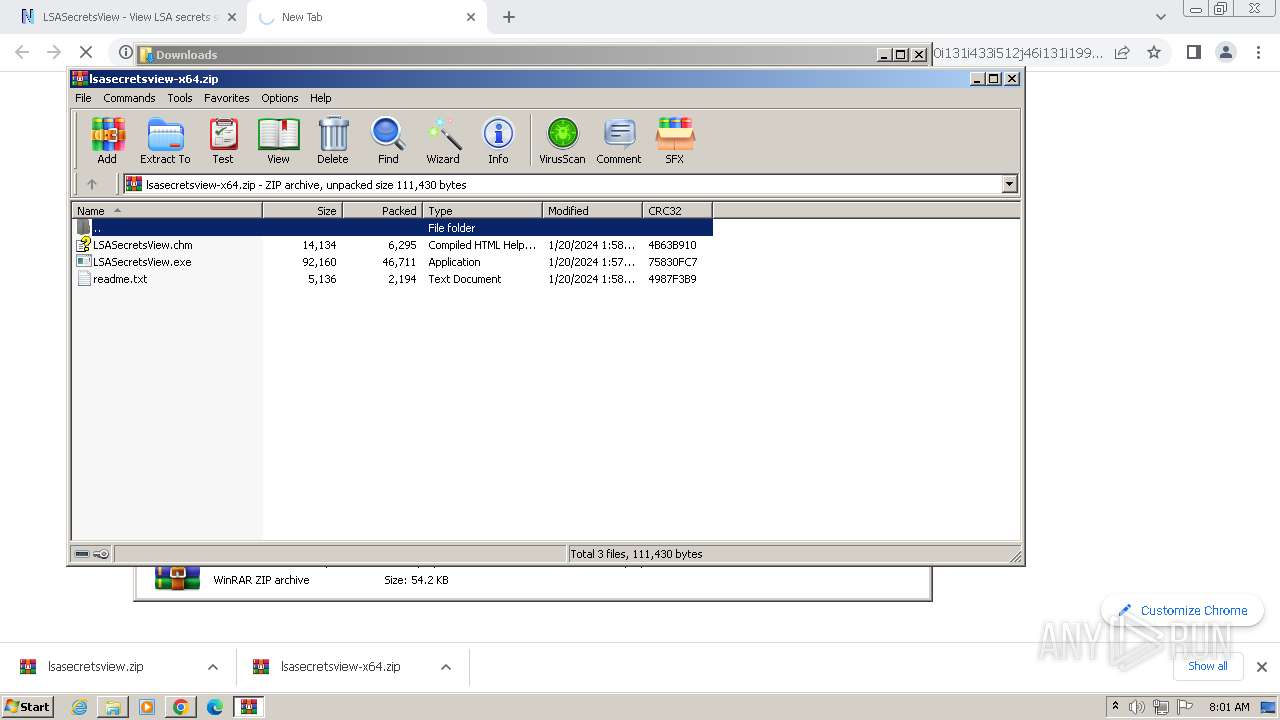Show all downloads
This screenshot has width=1280, height=720.
coord(1208,666)
